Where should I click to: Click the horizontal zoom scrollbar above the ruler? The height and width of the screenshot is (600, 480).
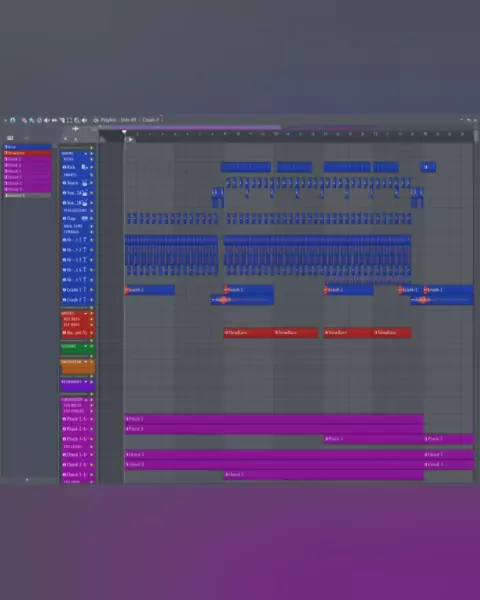(190, 127)
